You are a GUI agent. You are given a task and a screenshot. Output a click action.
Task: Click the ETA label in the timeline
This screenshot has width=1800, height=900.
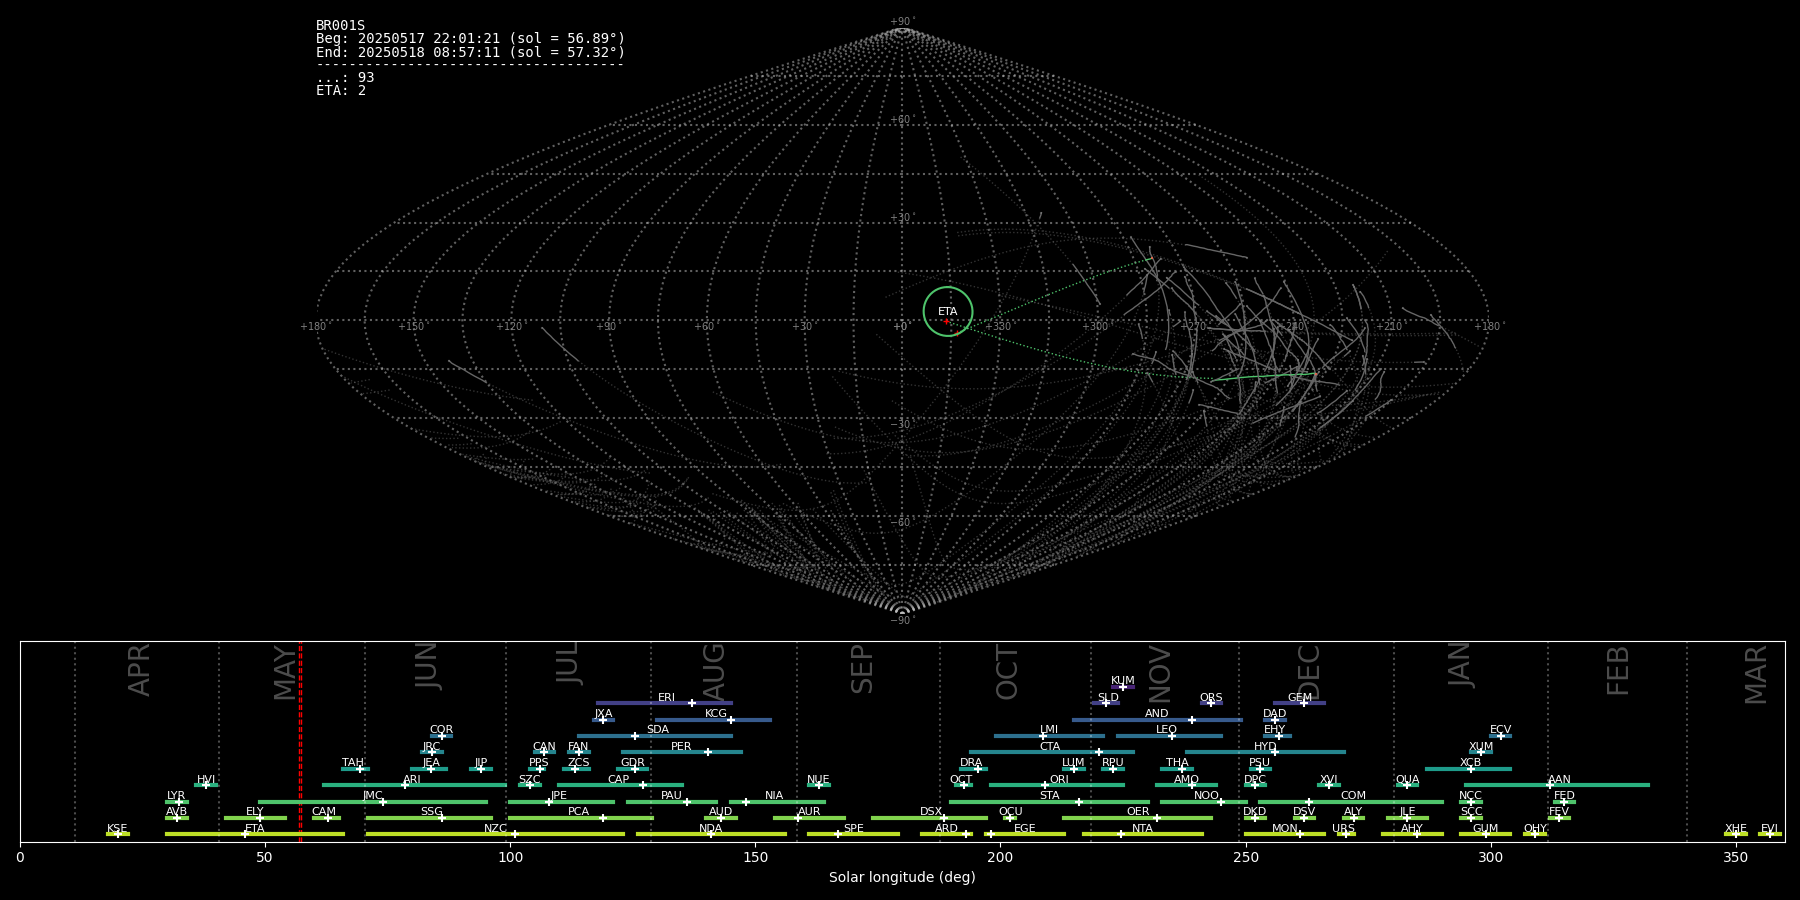255,829
